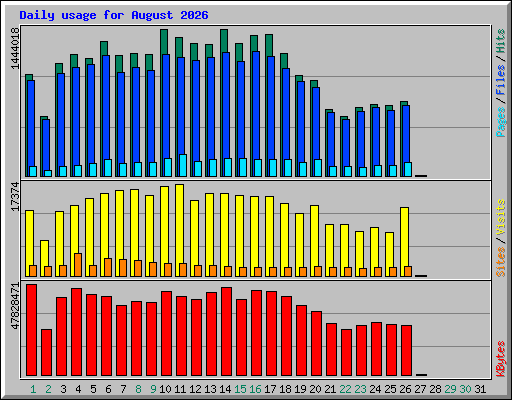Click day 31 axis label

480,389
